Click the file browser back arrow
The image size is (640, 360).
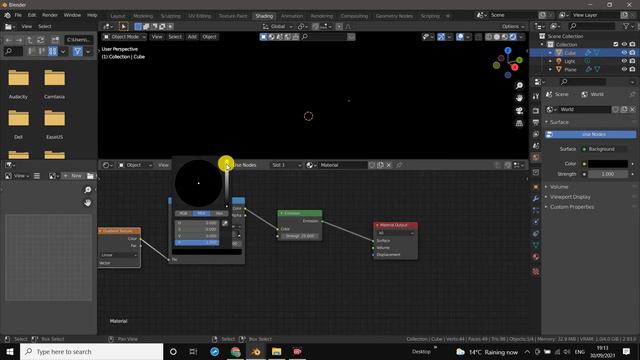[x=9, y=40]
